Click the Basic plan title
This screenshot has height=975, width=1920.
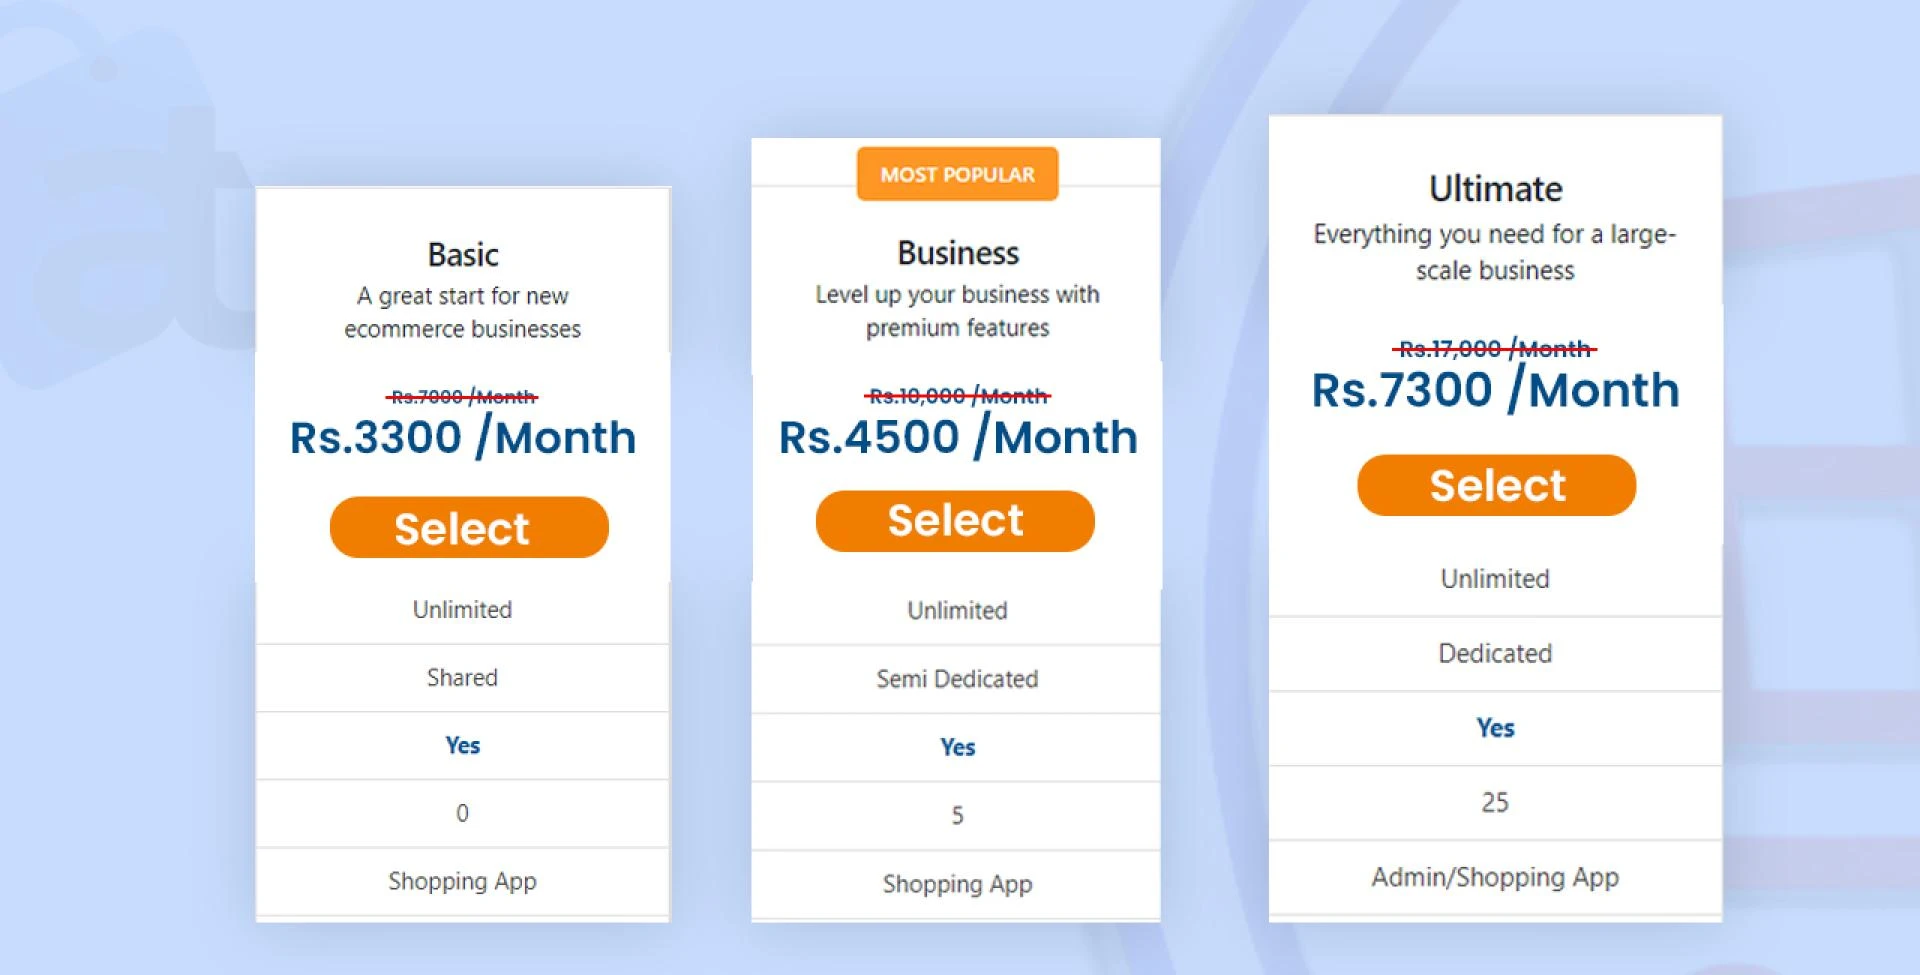pos(463,255)
